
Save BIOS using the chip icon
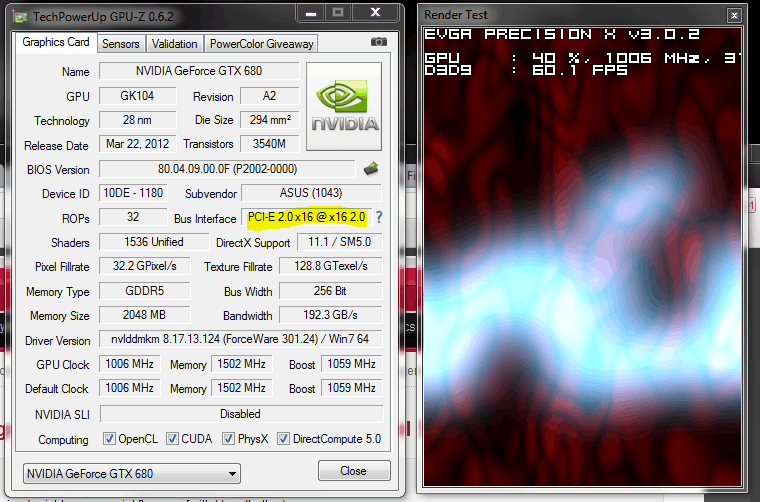(x=371, y=169)
